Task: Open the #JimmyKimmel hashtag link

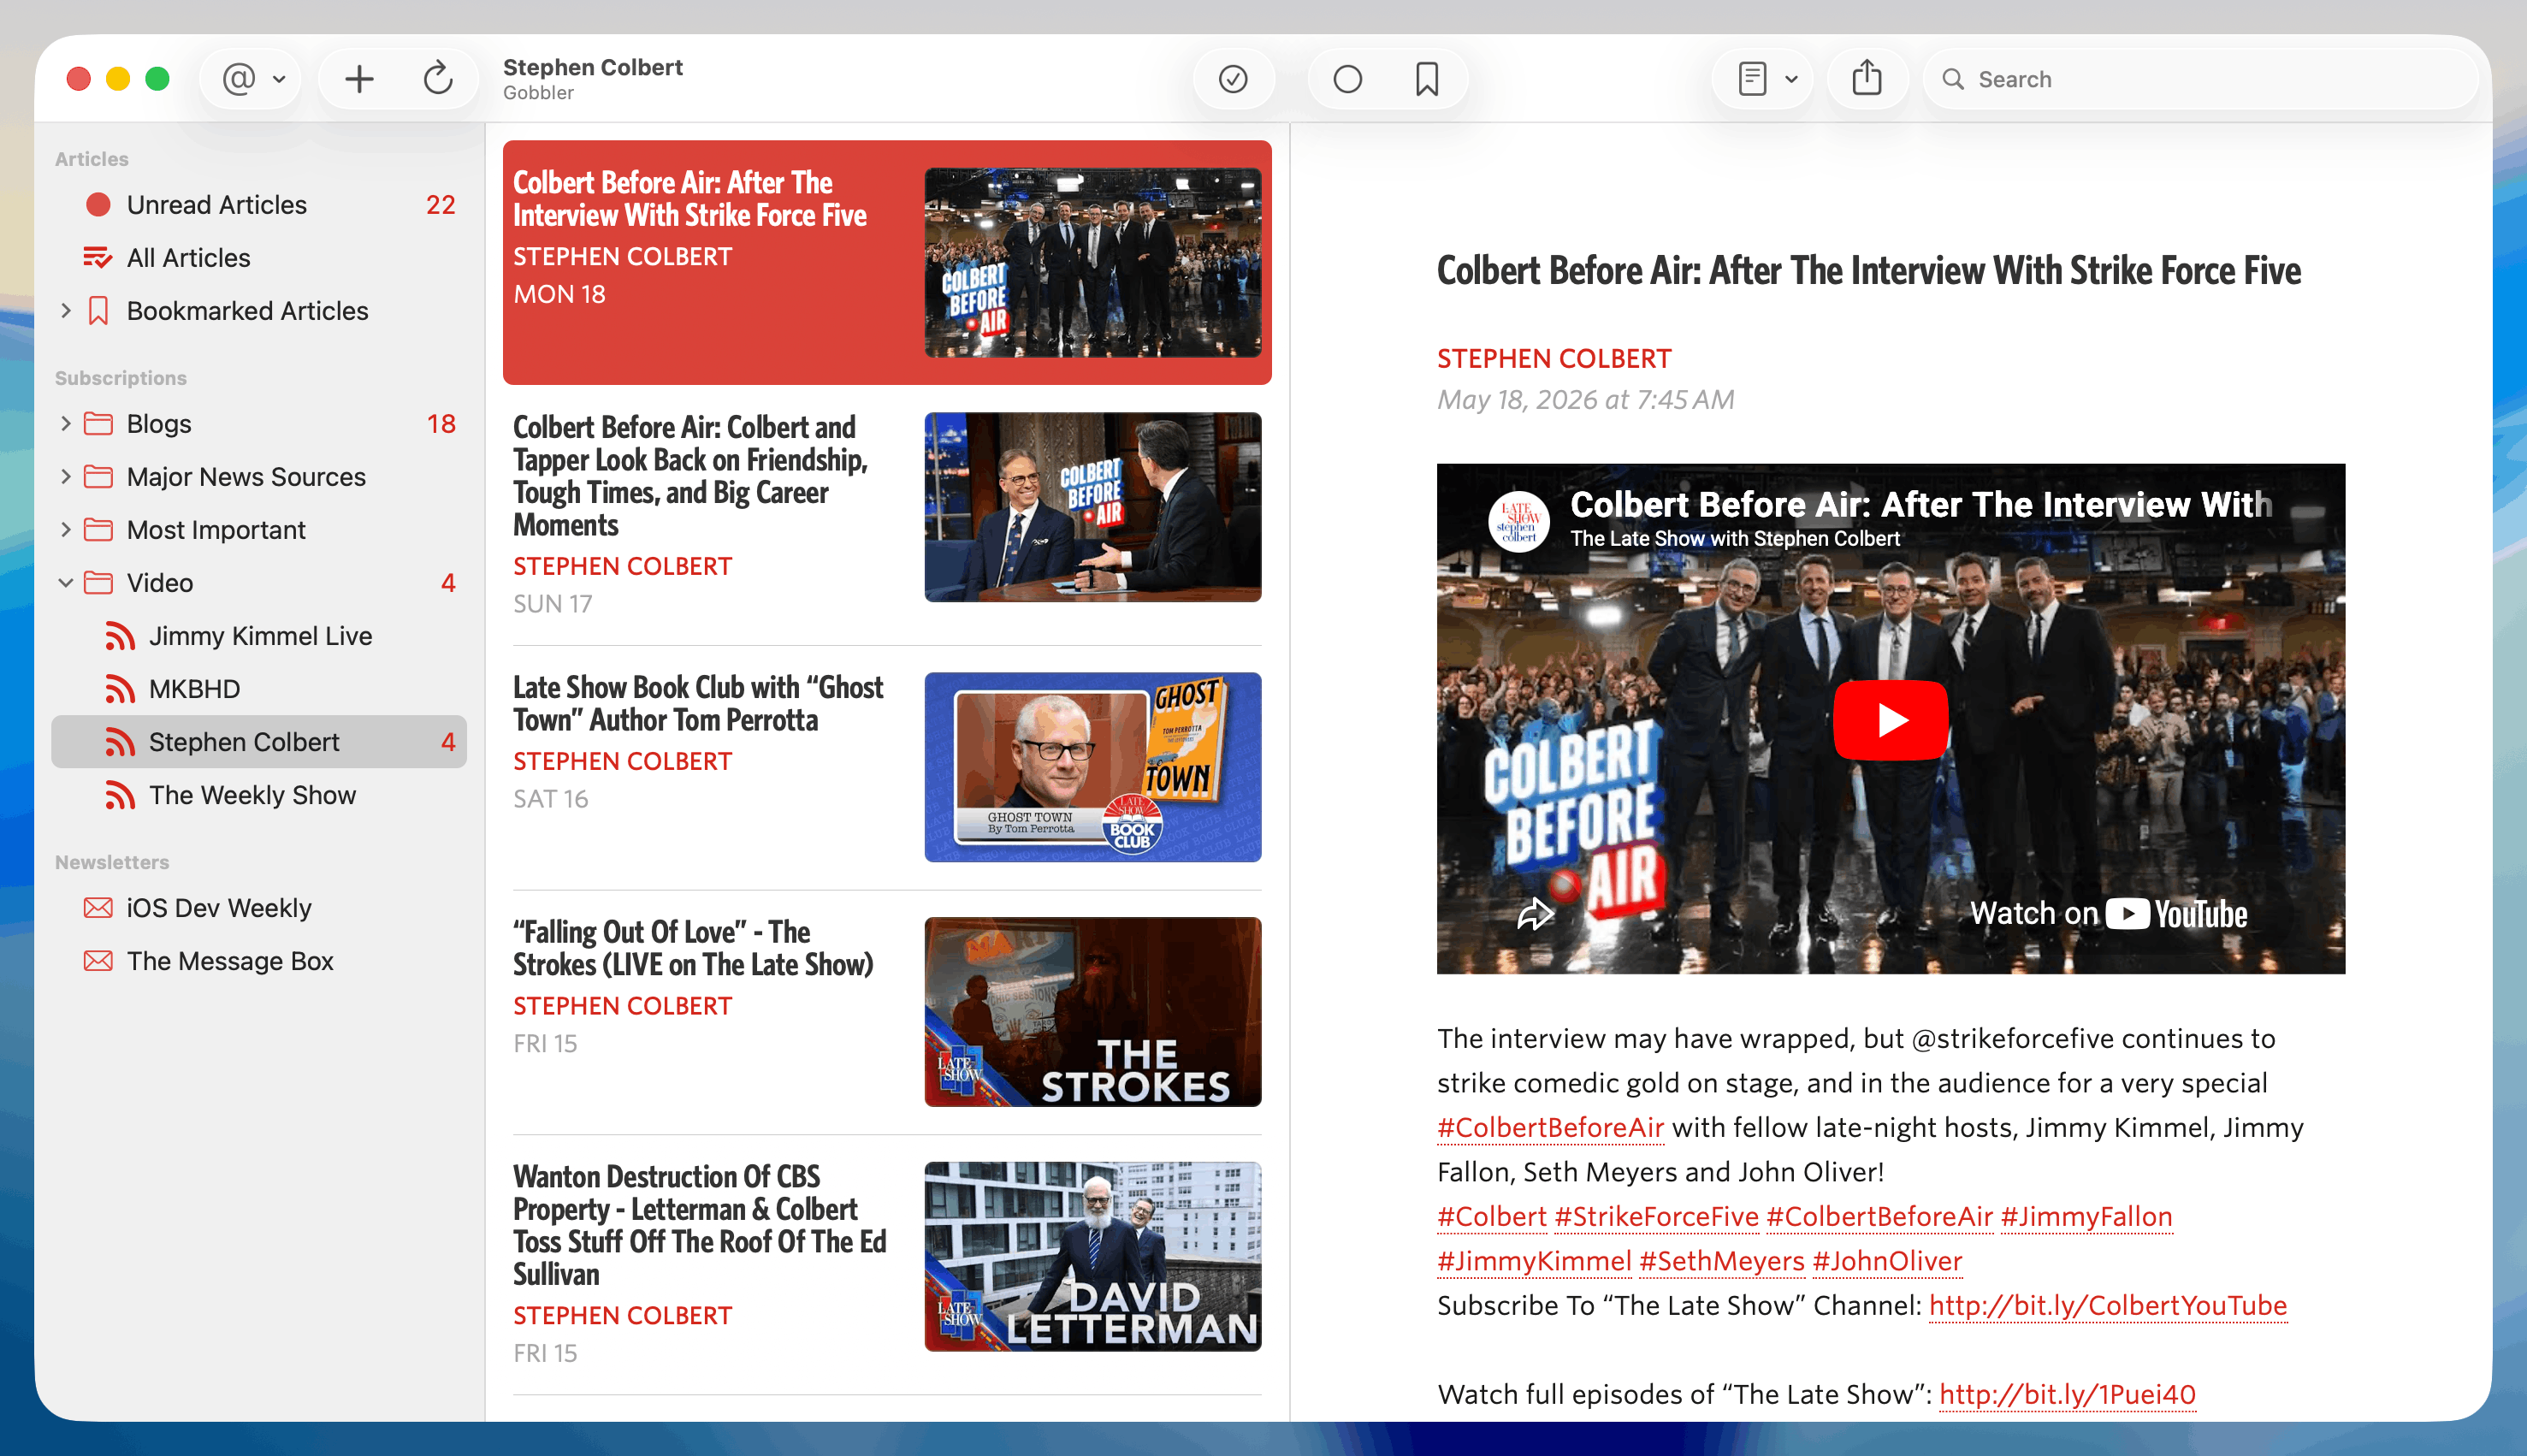Action: tap(1534, 1261)
